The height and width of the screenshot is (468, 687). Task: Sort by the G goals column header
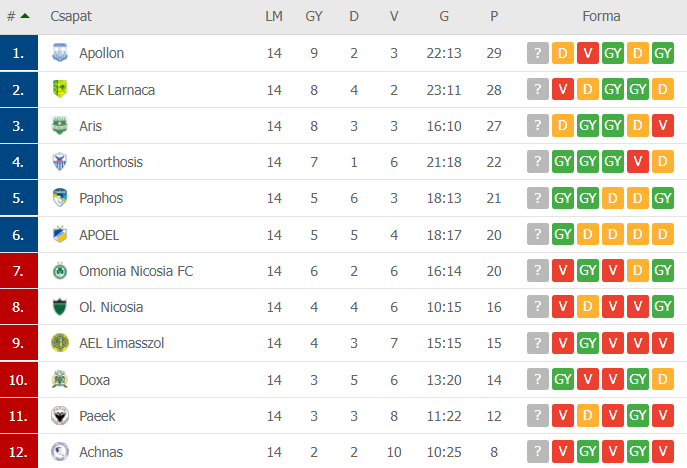coord(444,16)
